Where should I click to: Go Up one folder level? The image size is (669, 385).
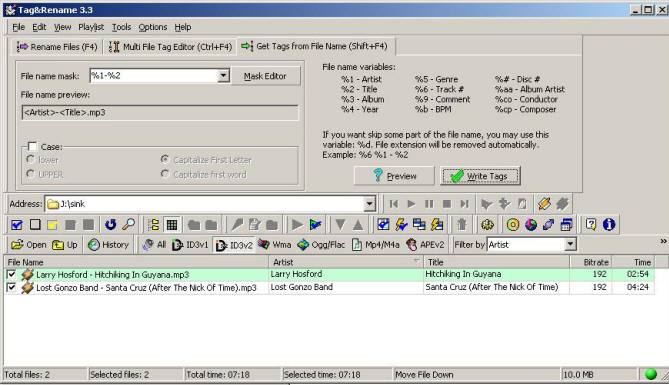[65, 245]
